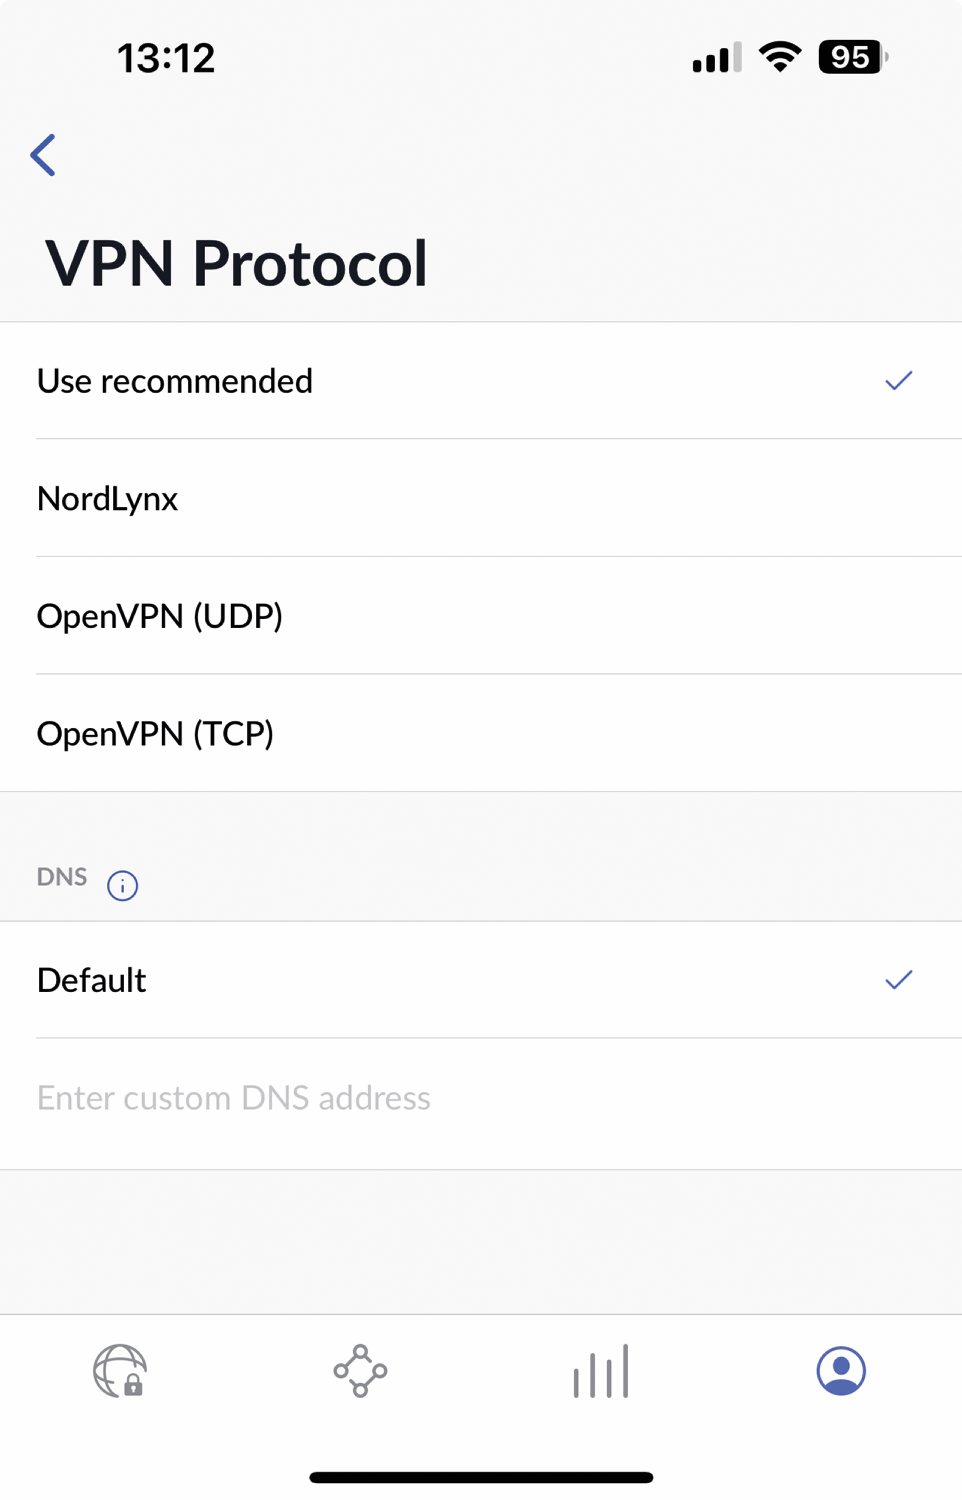Open the globe lock VPN tab
The width and height of the screenshot is (962, 1500).
tap(120, 1371)
